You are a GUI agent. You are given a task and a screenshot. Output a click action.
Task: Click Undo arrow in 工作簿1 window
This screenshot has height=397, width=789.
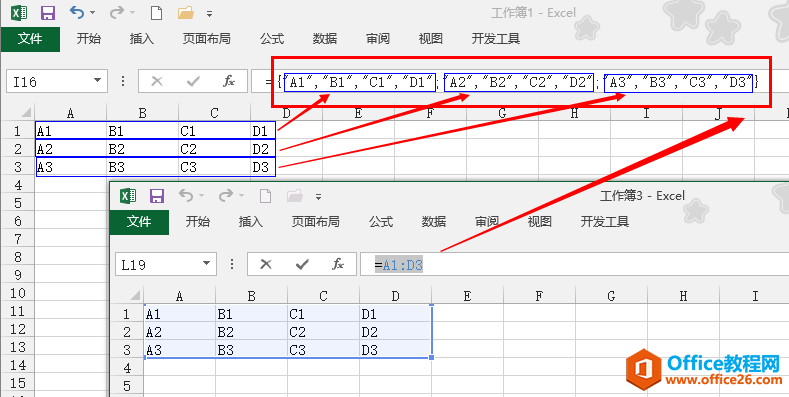coord(77,13)
